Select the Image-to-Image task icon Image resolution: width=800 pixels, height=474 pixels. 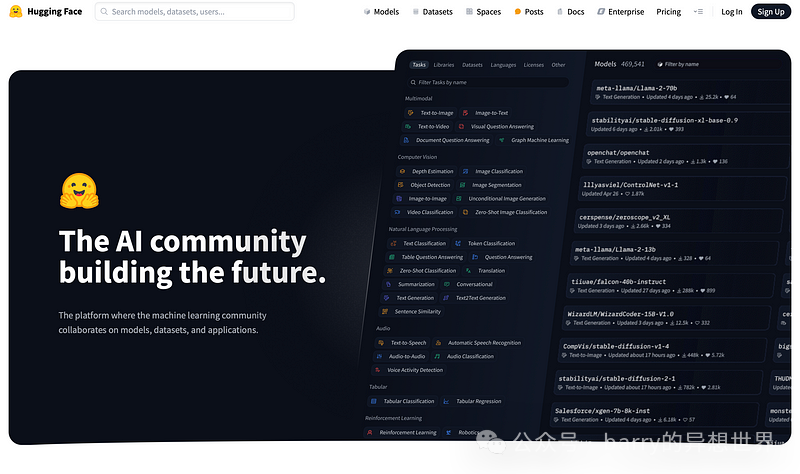[399, 198]
